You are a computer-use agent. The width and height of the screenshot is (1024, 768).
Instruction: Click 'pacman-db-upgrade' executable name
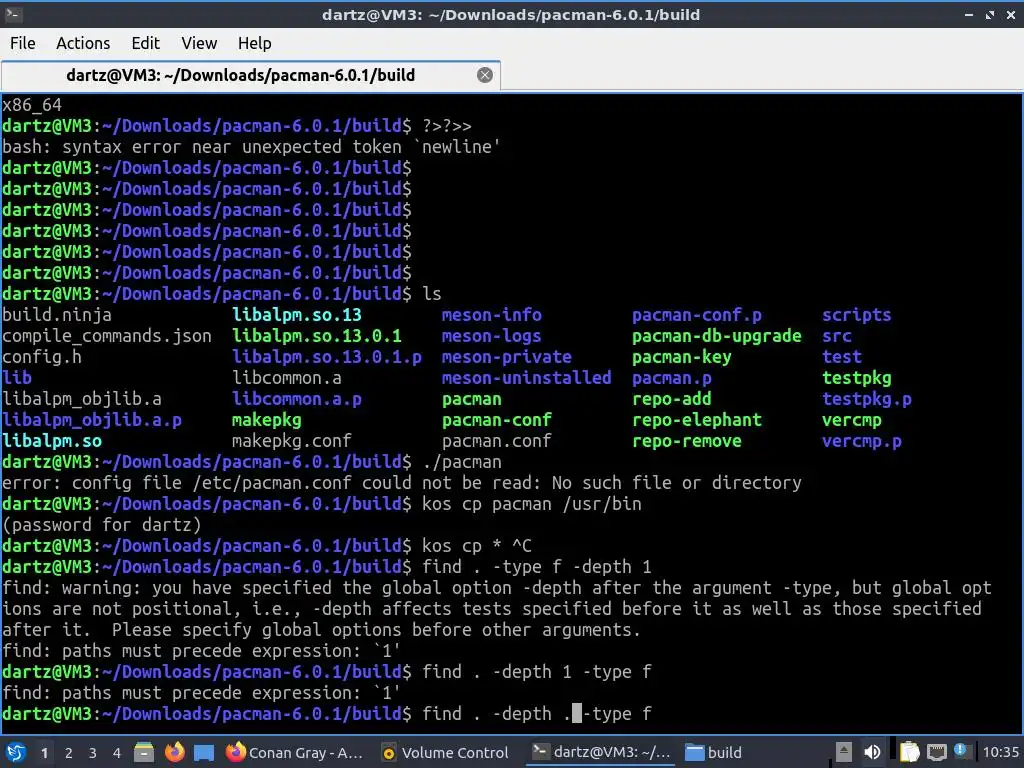point(716,336)
